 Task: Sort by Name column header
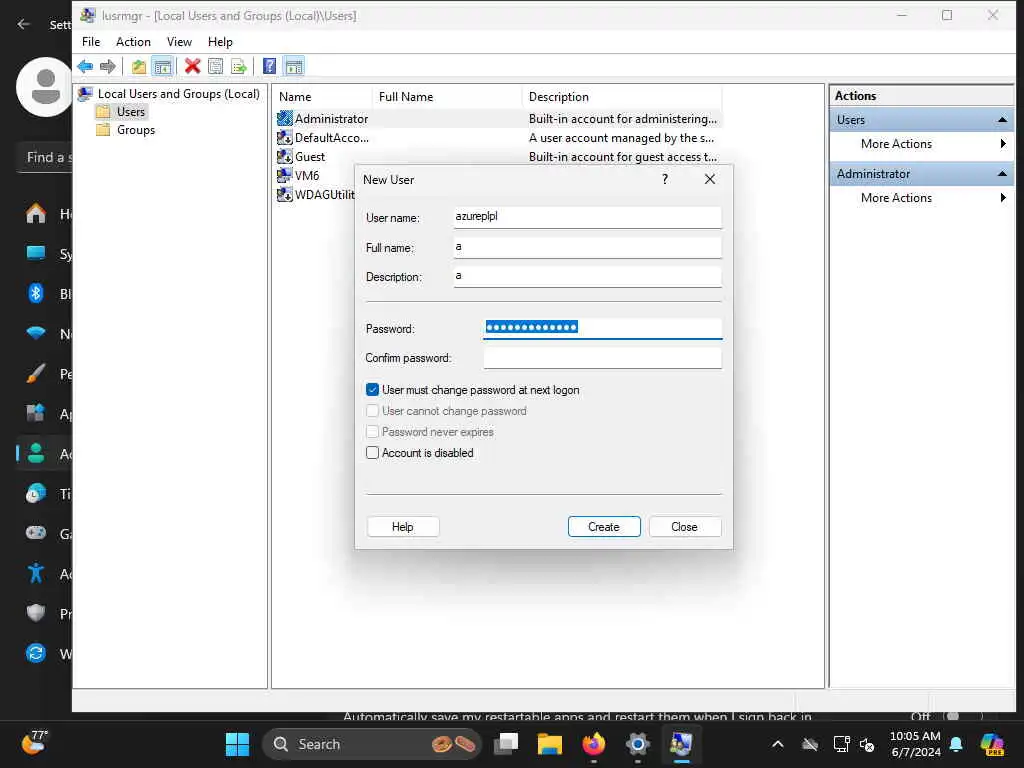[x=322, y=97]
